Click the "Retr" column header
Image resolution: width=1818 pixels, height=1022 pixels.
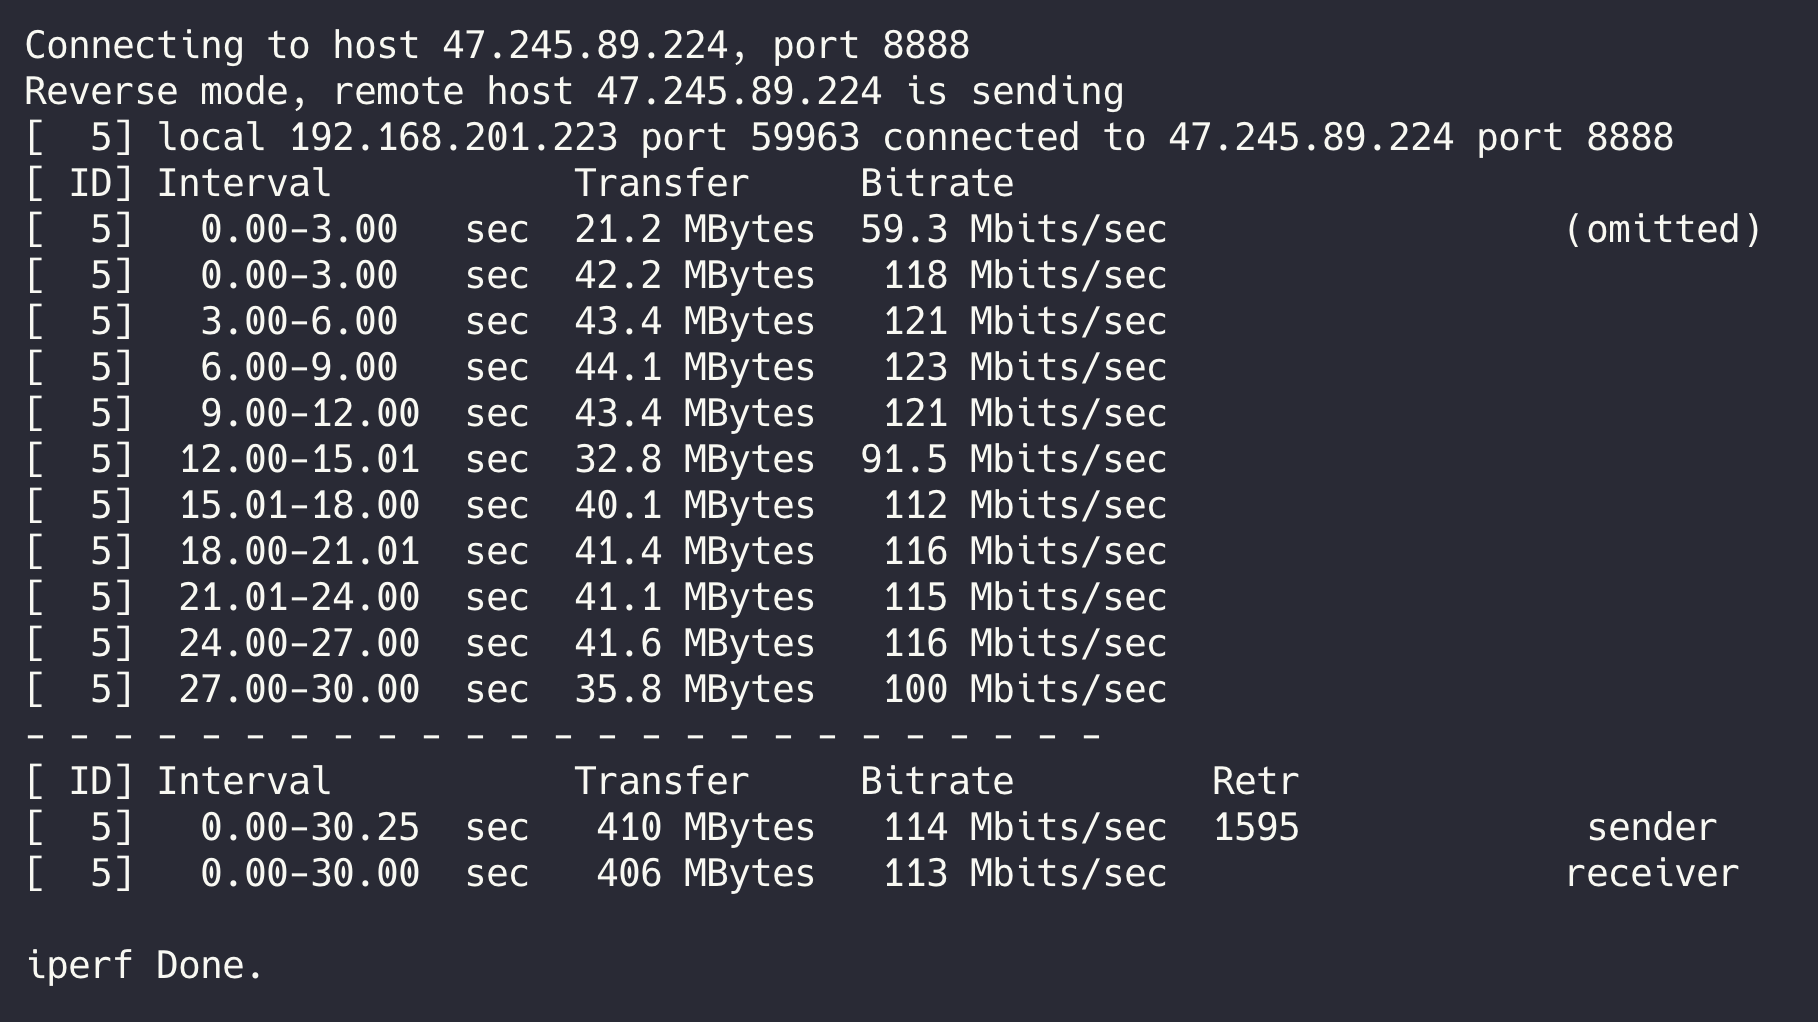[1255, 782]
